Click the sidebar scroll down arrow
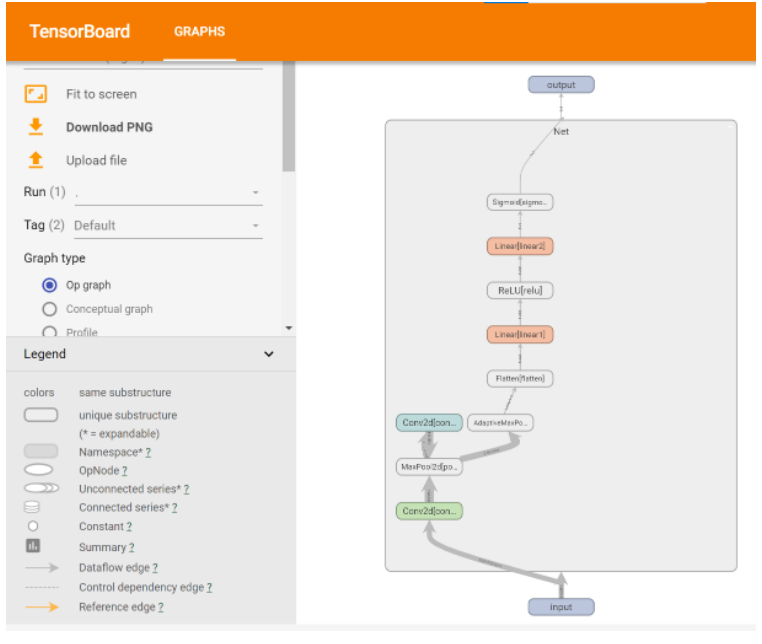 [x=289, y=328]
